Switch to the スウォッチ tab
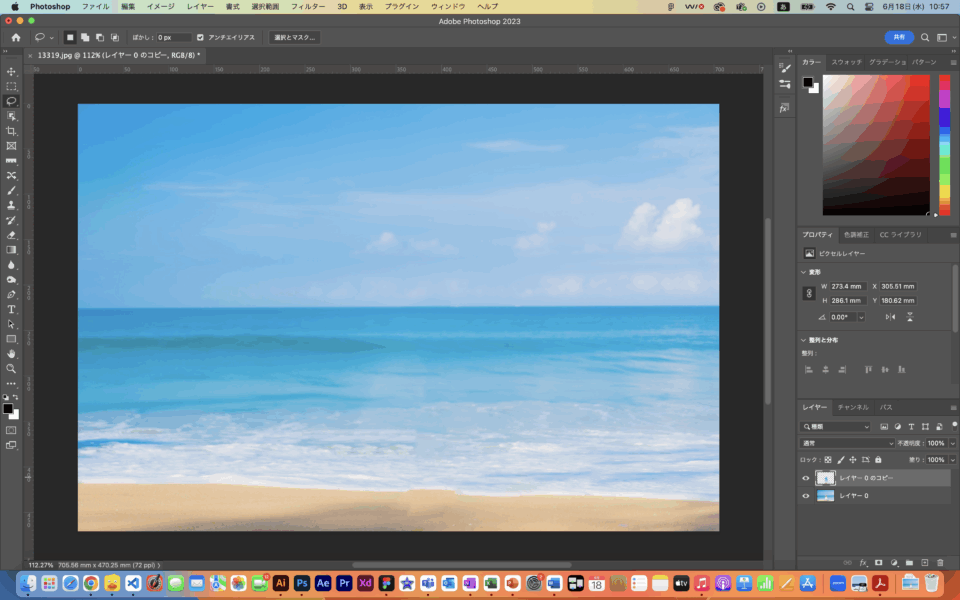This screenshot has height=600, width=960. coord(846,62)
